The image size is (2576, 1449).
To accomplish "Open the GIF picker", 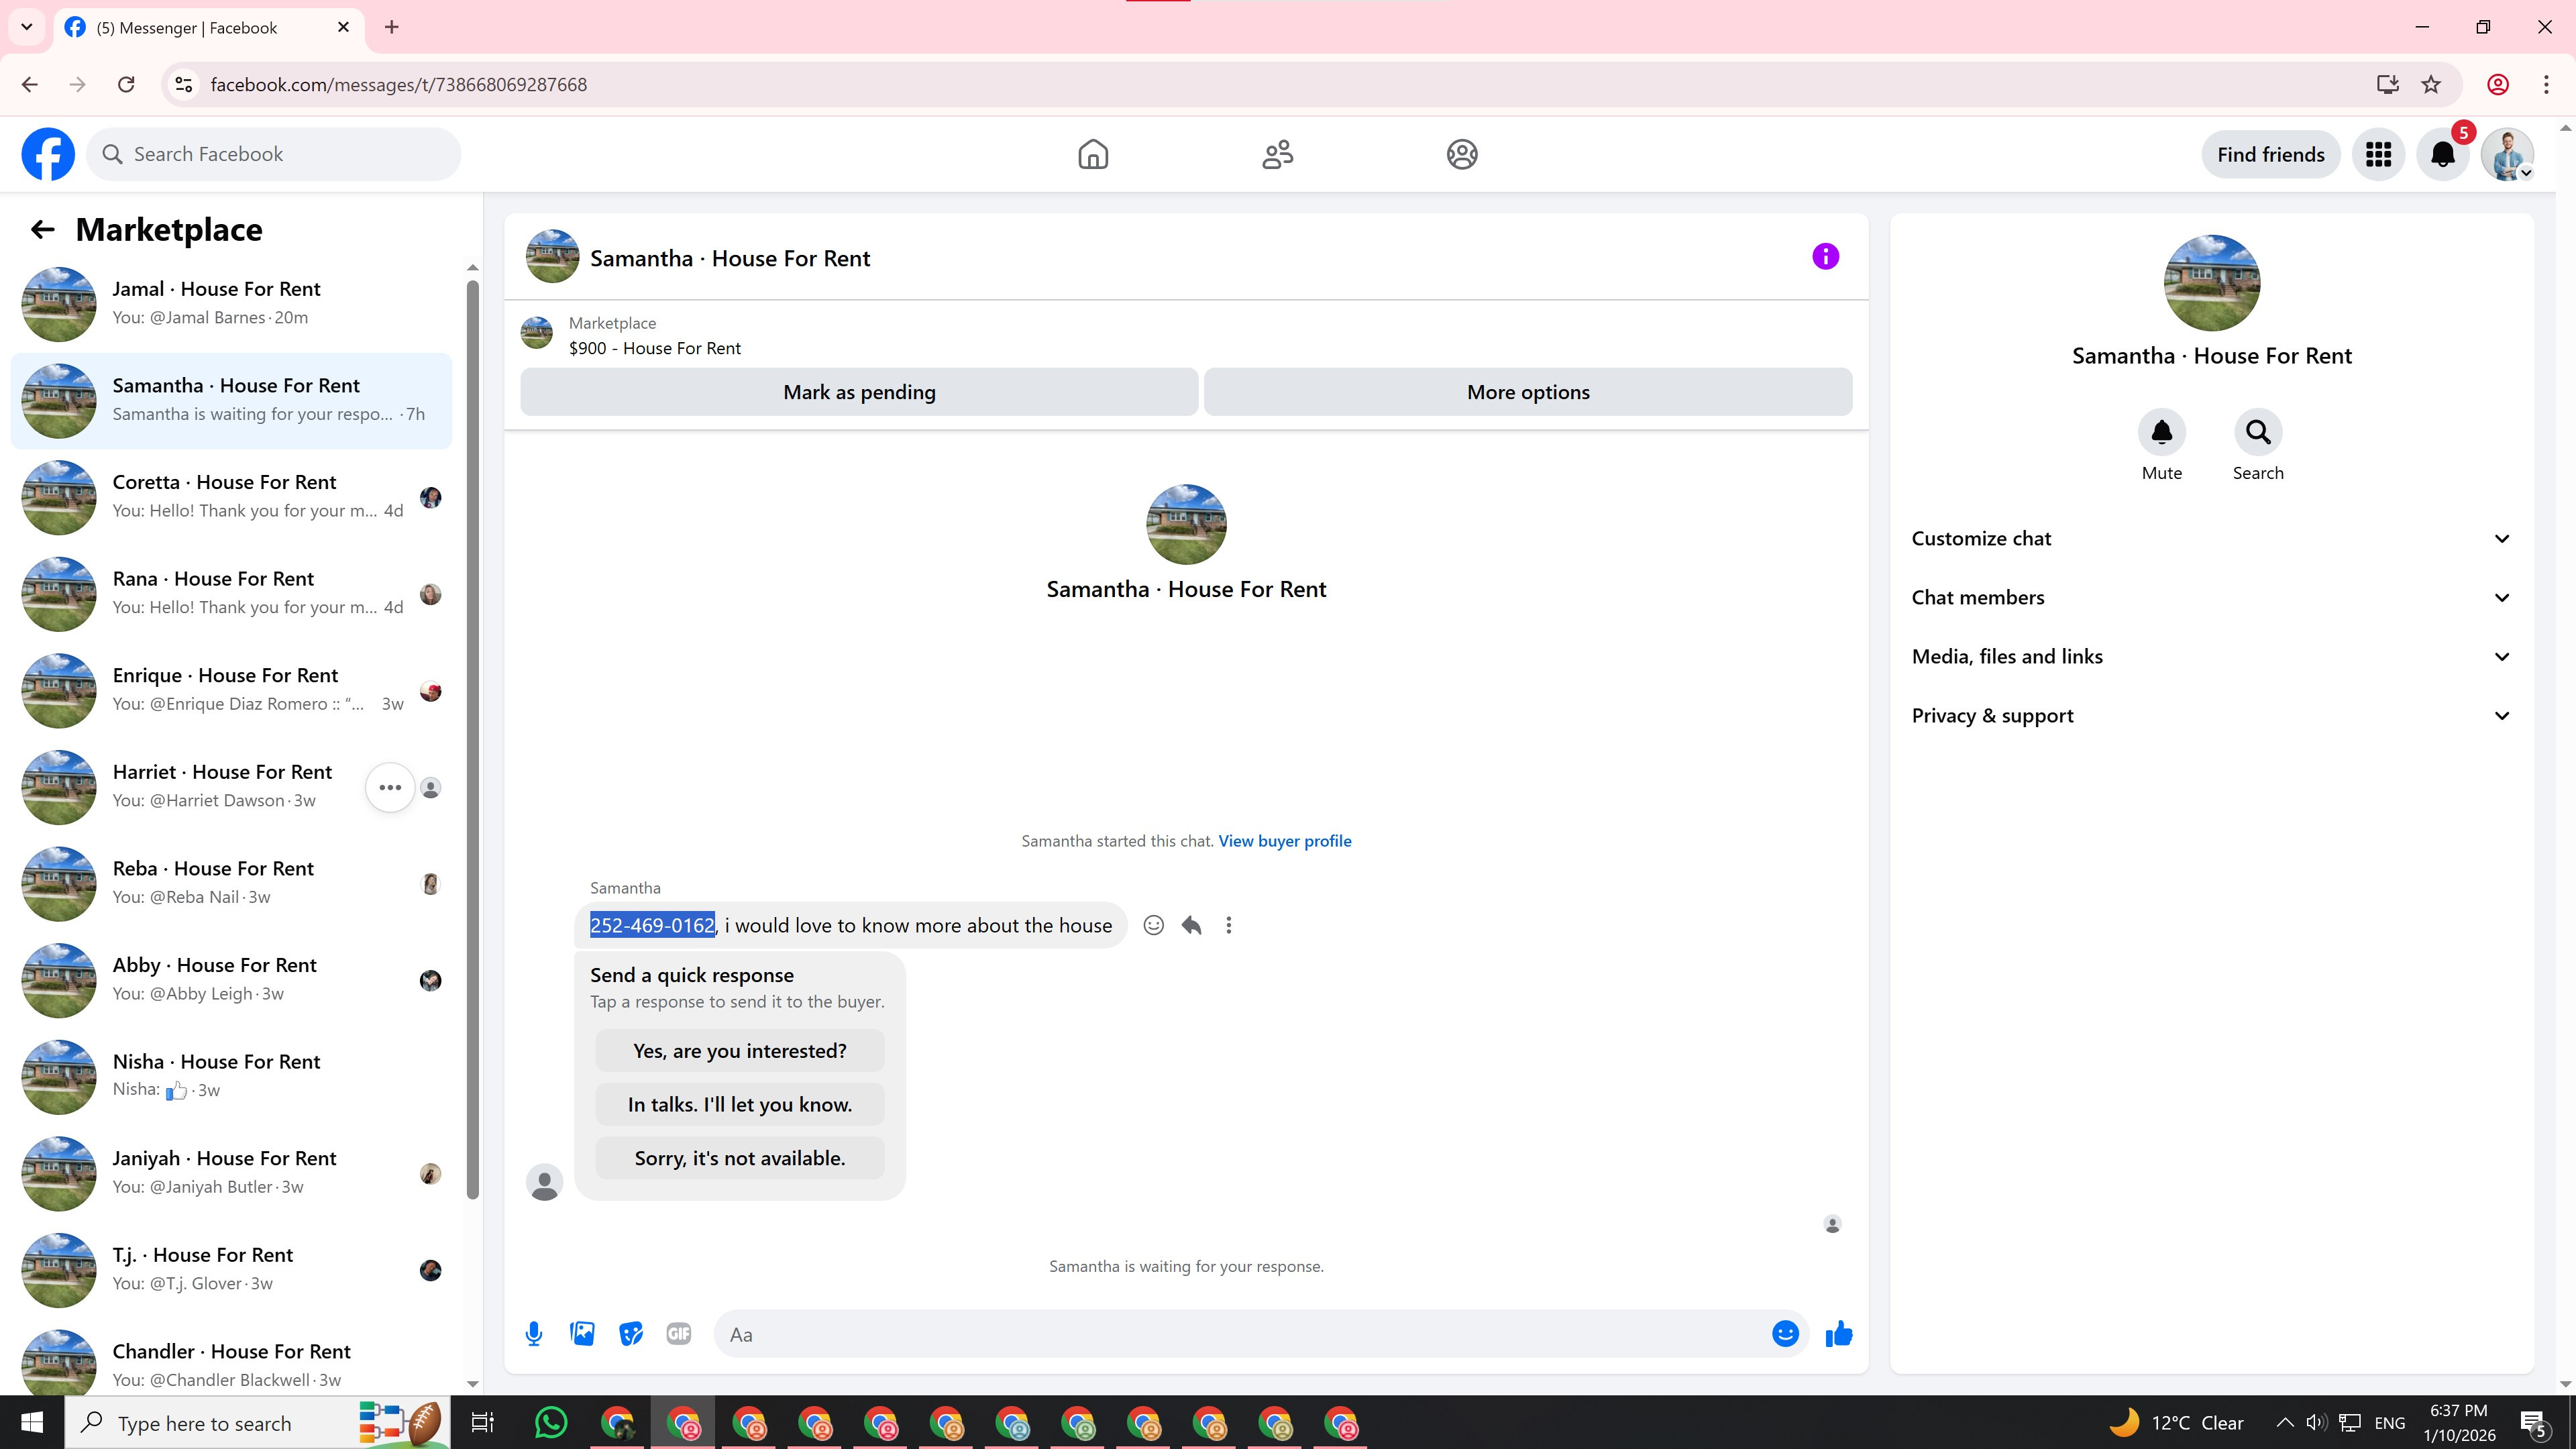I will point(678,1333).
